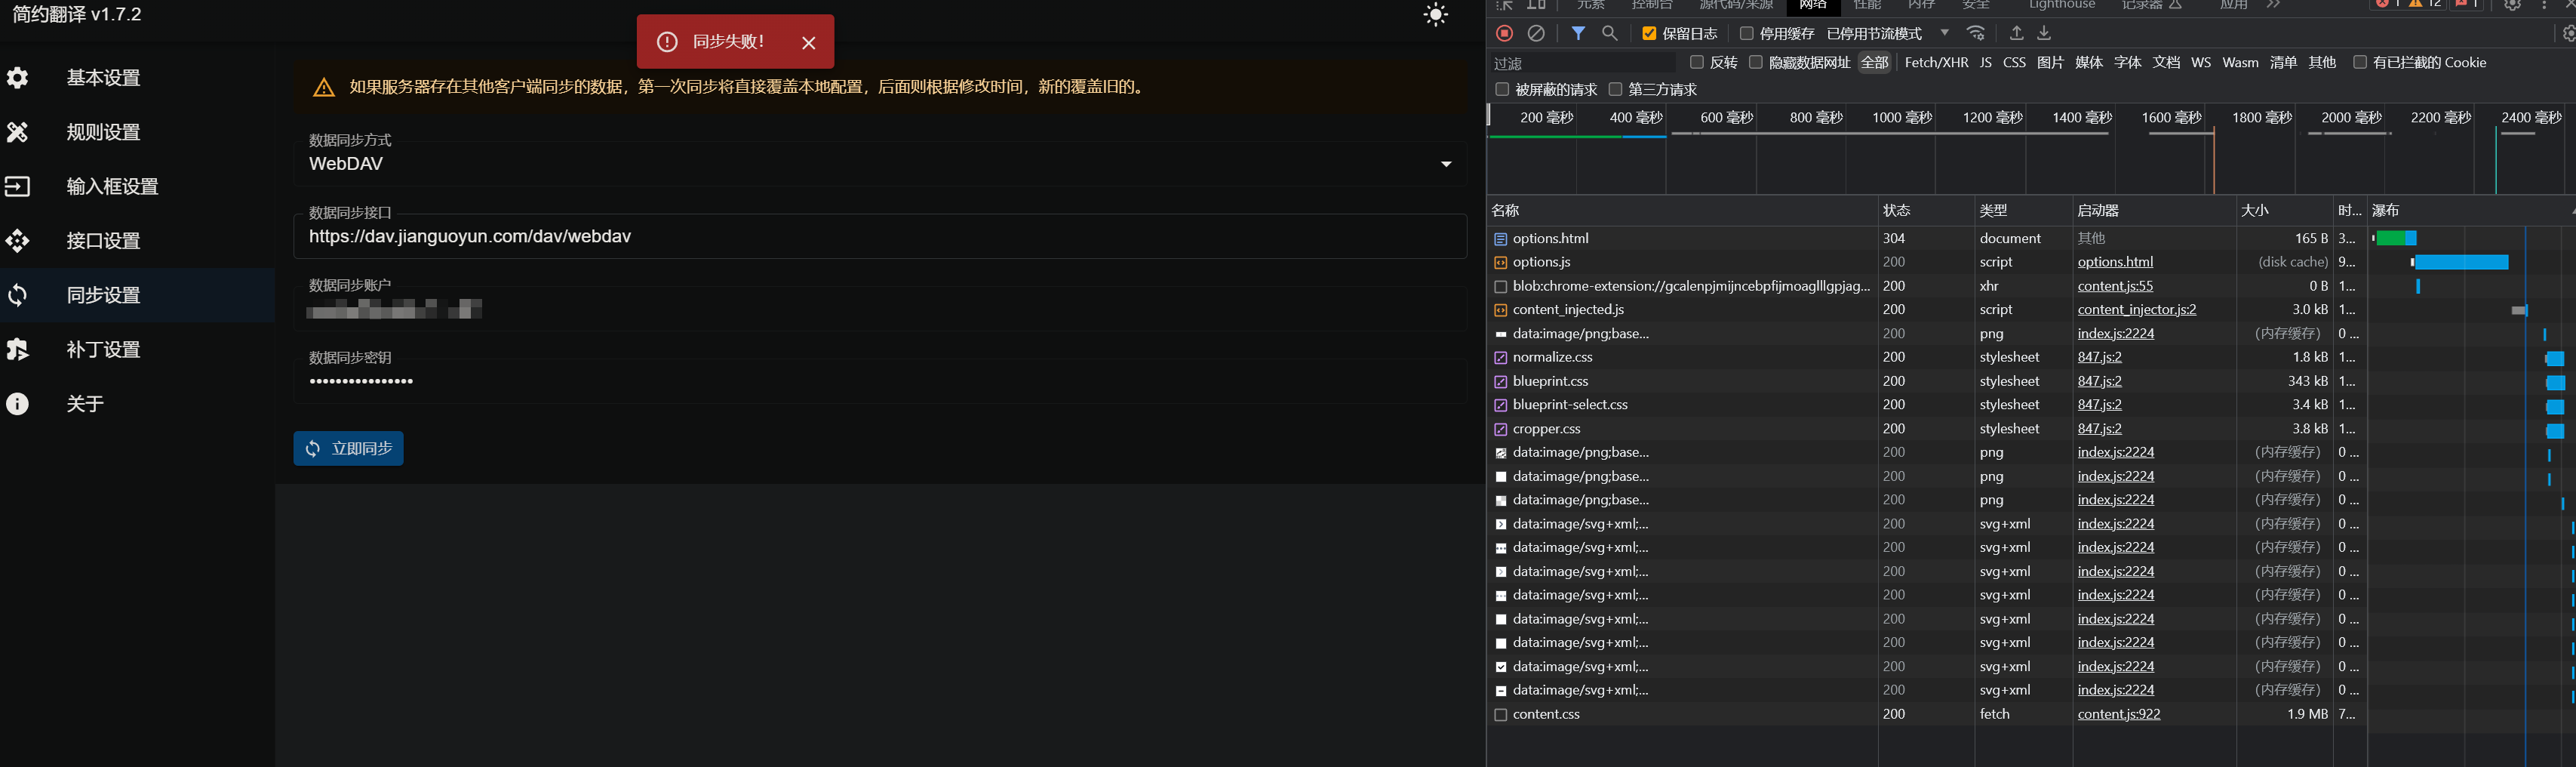
Task: Open the options.html initiator link
Action: (2115, 261)
